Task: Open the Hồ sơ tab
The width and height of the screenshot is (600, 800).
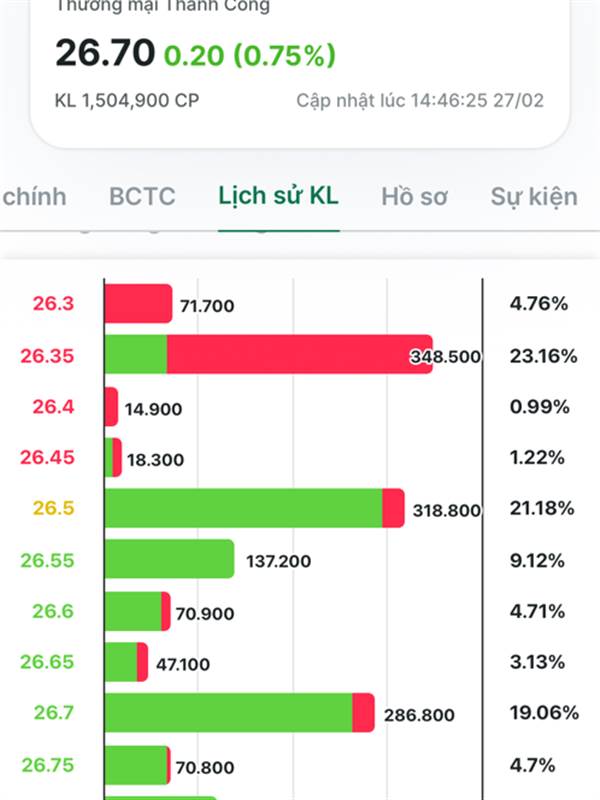Action: (x=414, y=196)
